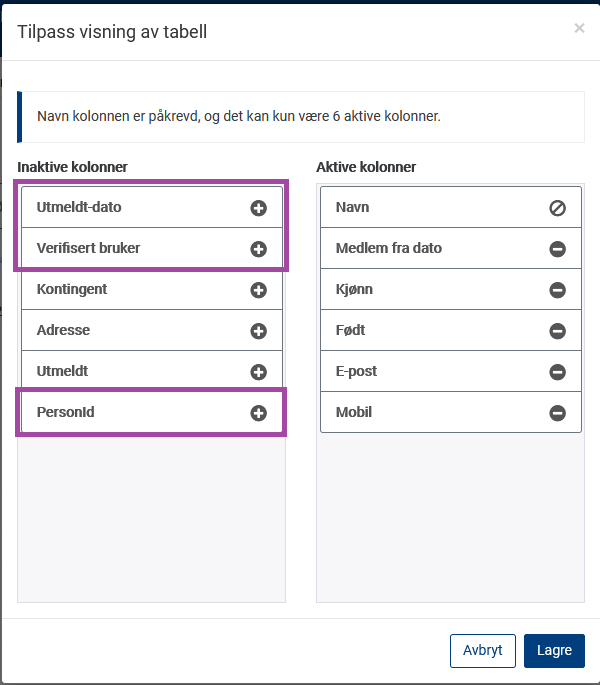Select the Kontingent inactive column row
Screen dimensions: 600x685
coord(152,289)
